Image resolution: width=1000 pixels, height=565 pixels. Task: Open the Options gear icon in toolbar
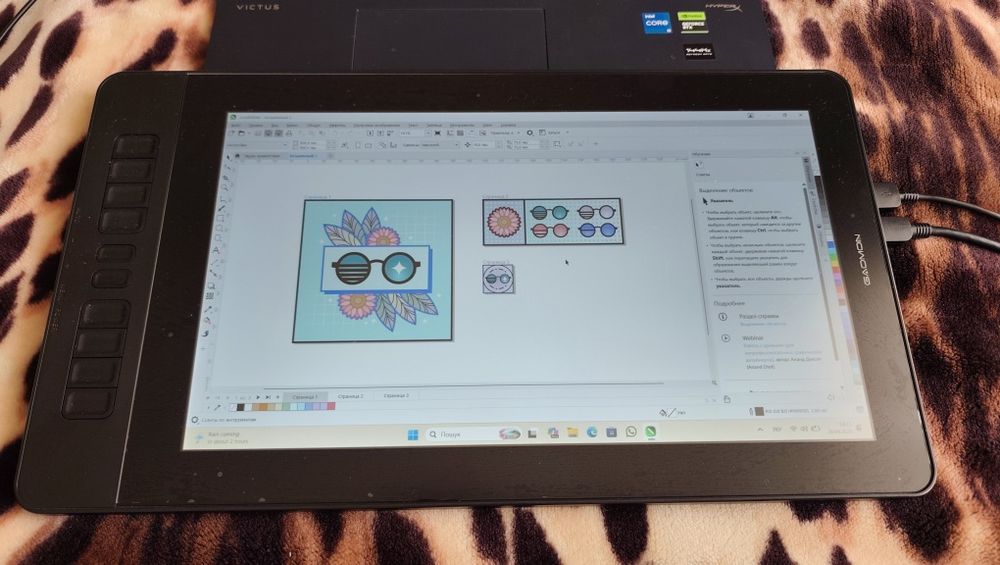click(529, 133)
